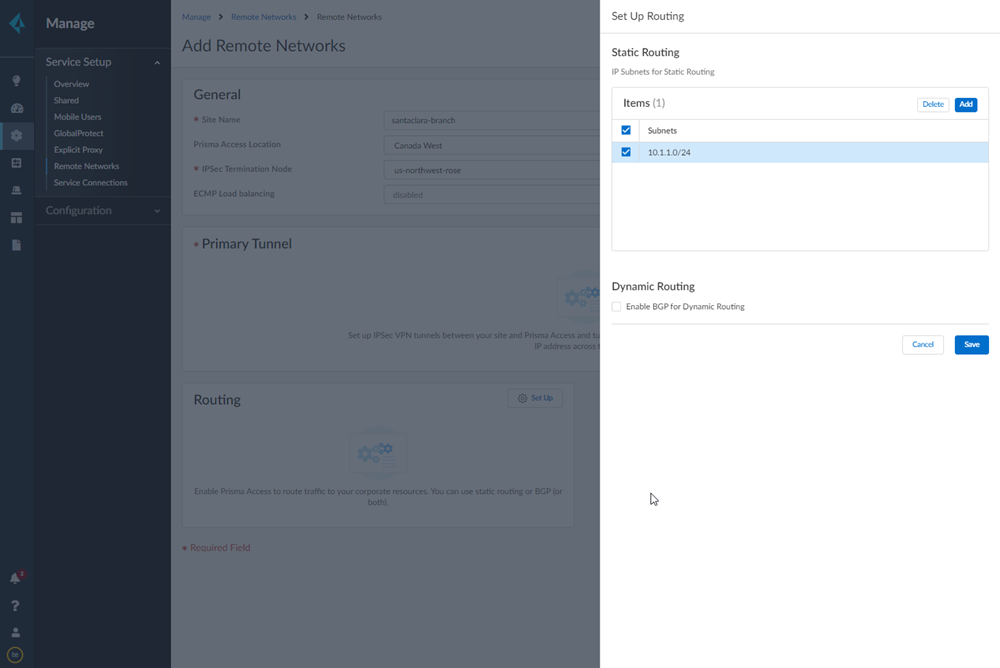This screenshot has height=668, width=1000.
Task: Click Delete in the Items table
Action: [932, 104]
